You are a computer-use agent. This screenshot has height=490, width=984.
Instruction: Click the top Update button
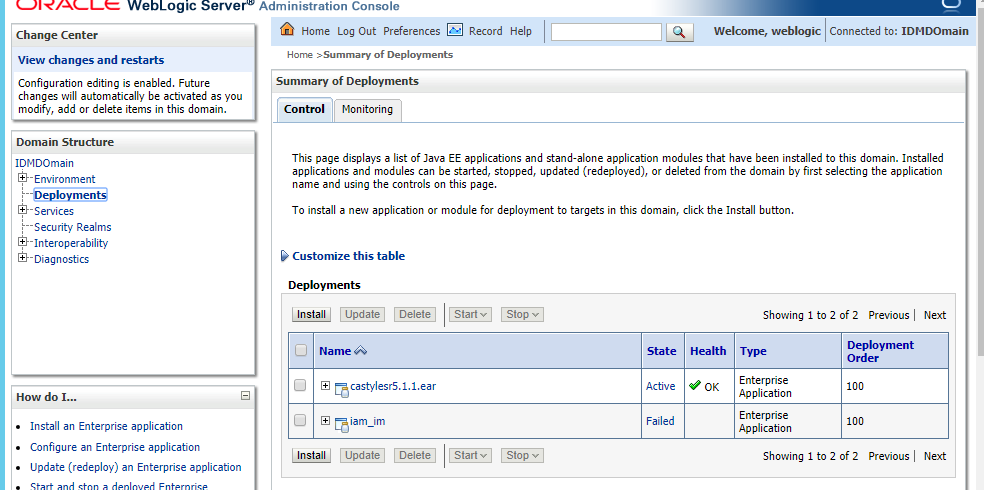coord(363,314)
